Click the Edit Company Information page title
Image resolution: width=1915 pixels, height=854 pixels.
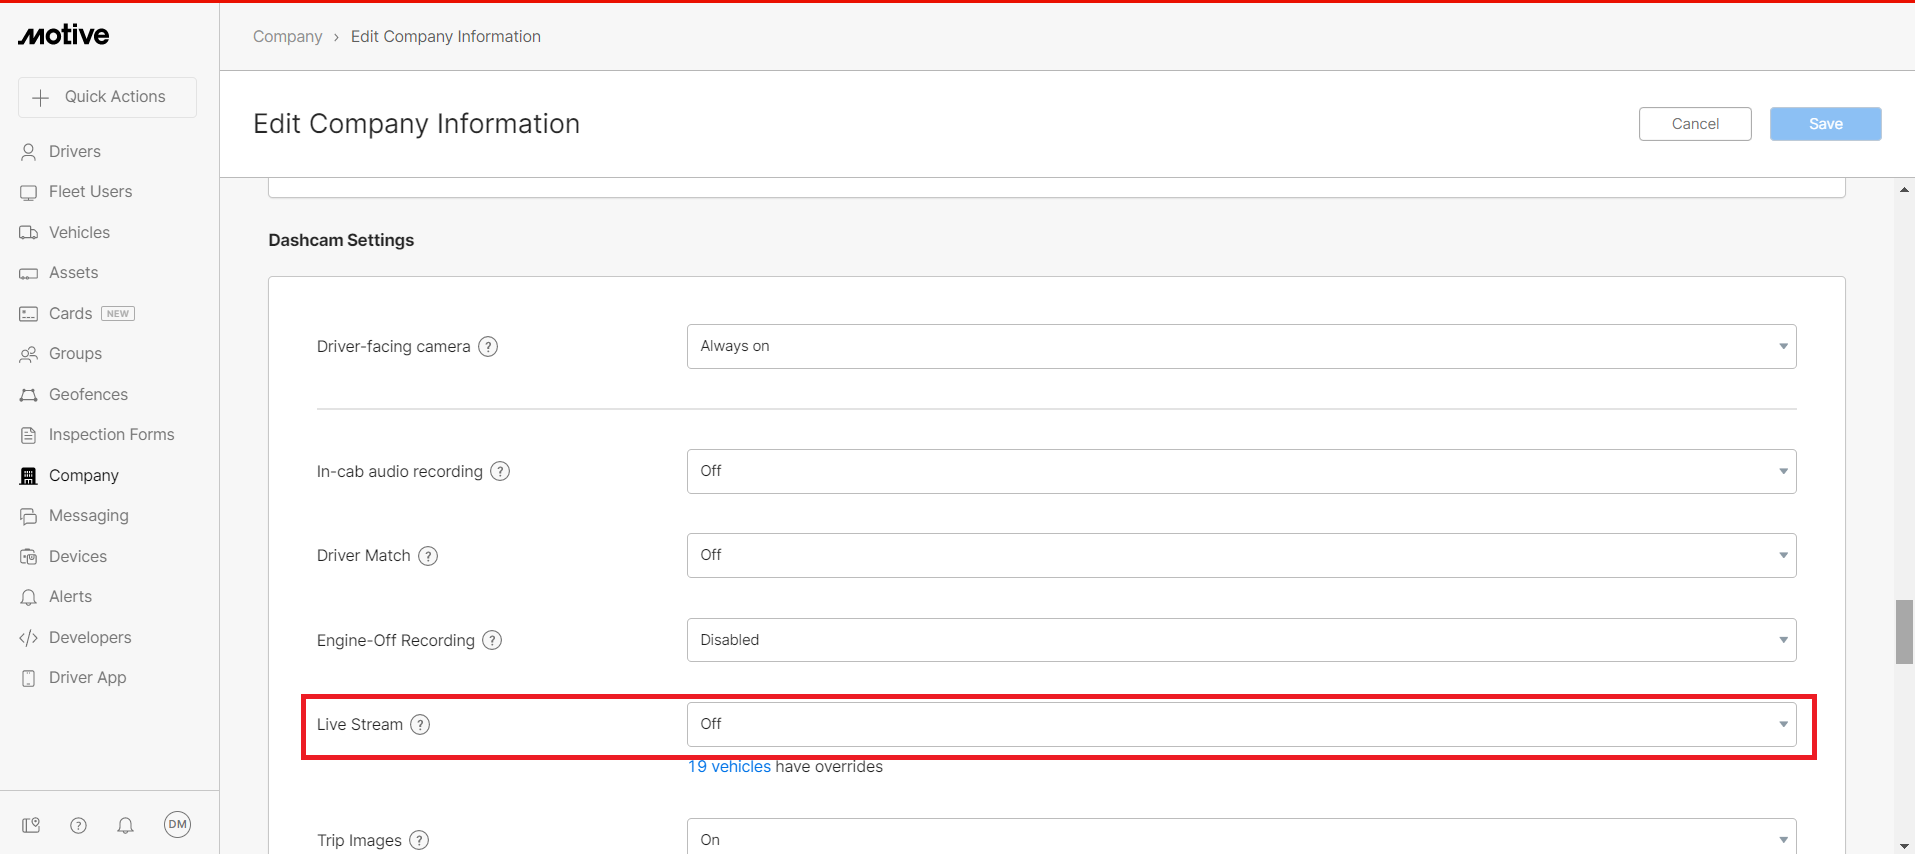416,124
